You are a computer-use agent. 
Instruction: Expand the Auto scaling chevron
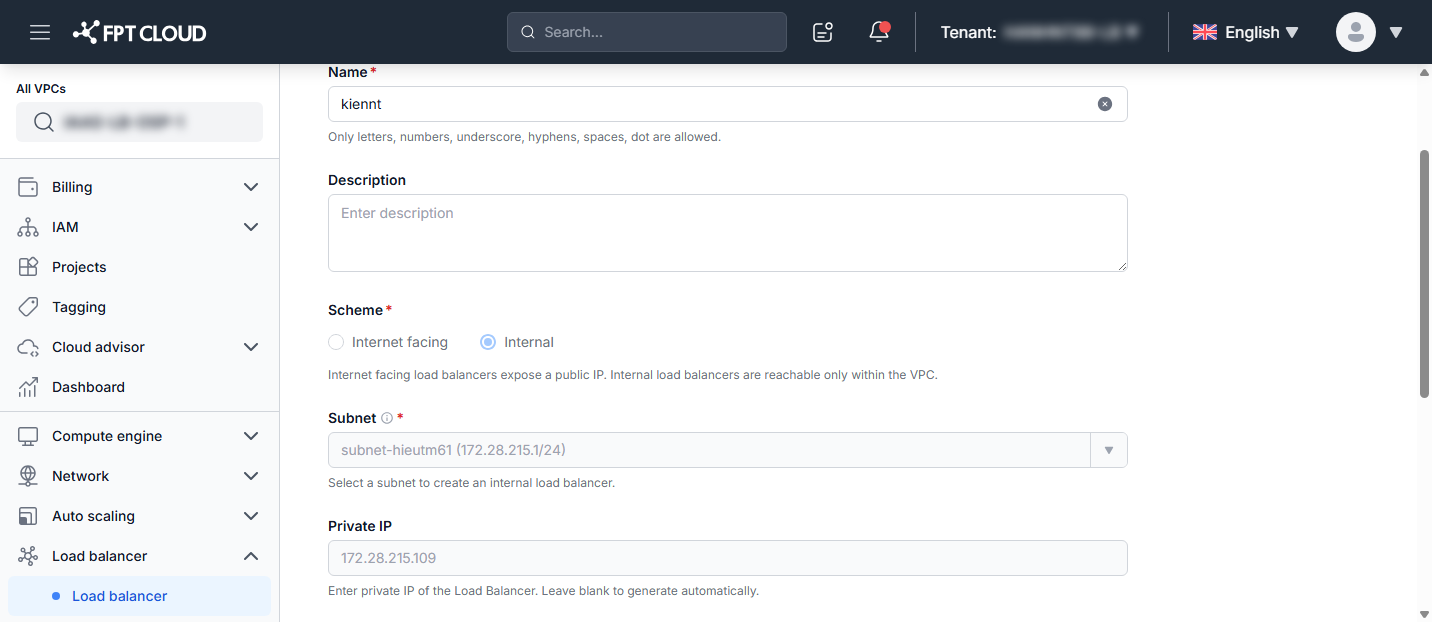coord(251,516)
